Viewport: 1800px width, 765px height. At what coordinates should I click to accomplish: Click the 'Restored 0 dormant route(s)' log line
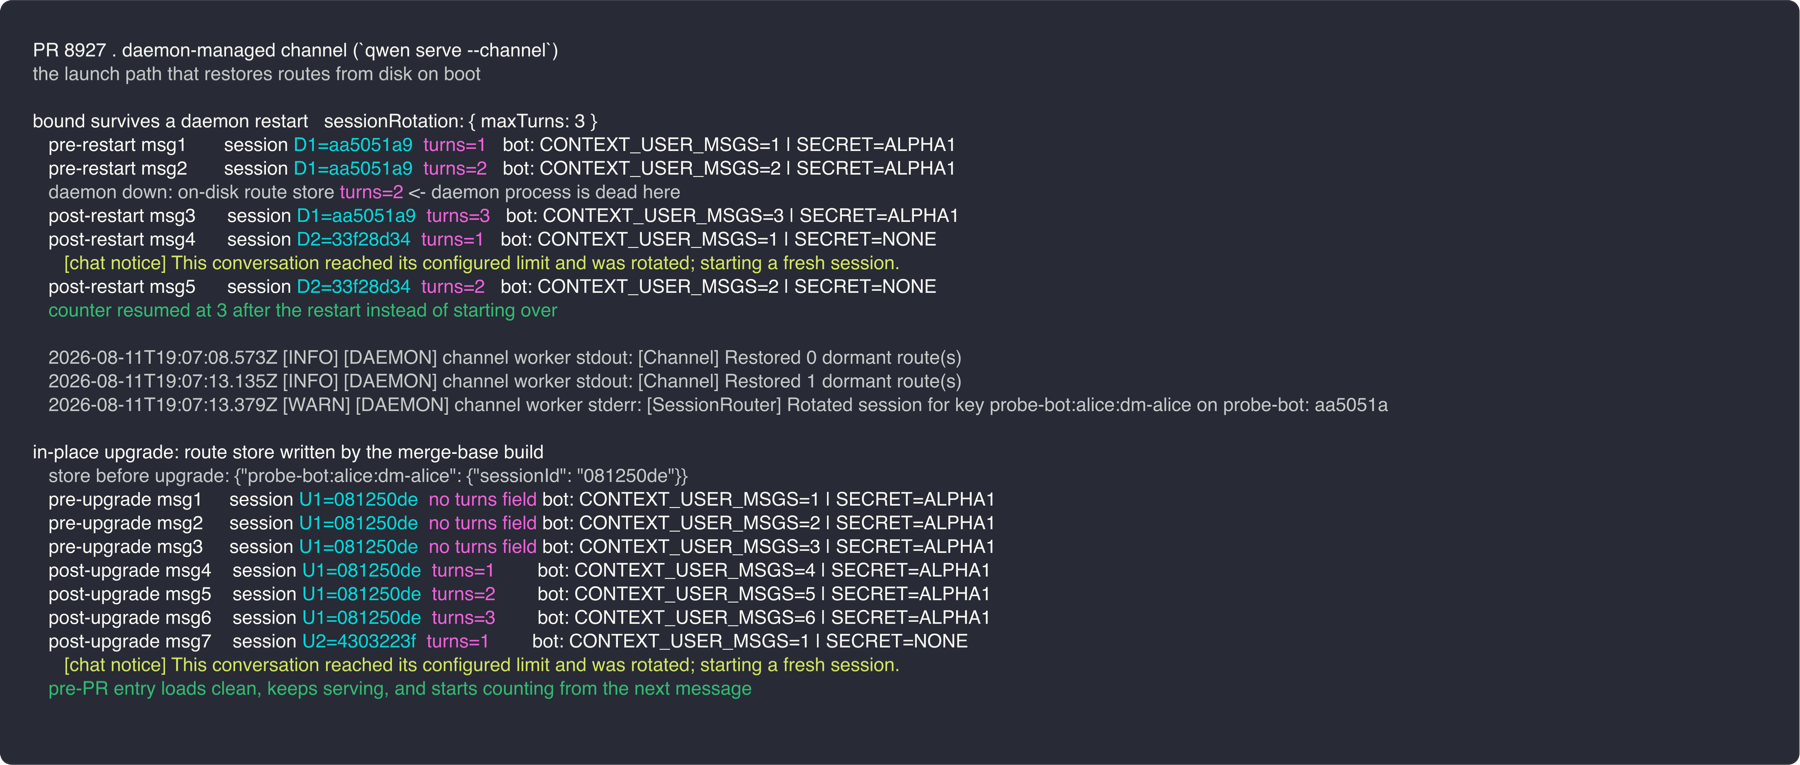[x=505, y=357]
